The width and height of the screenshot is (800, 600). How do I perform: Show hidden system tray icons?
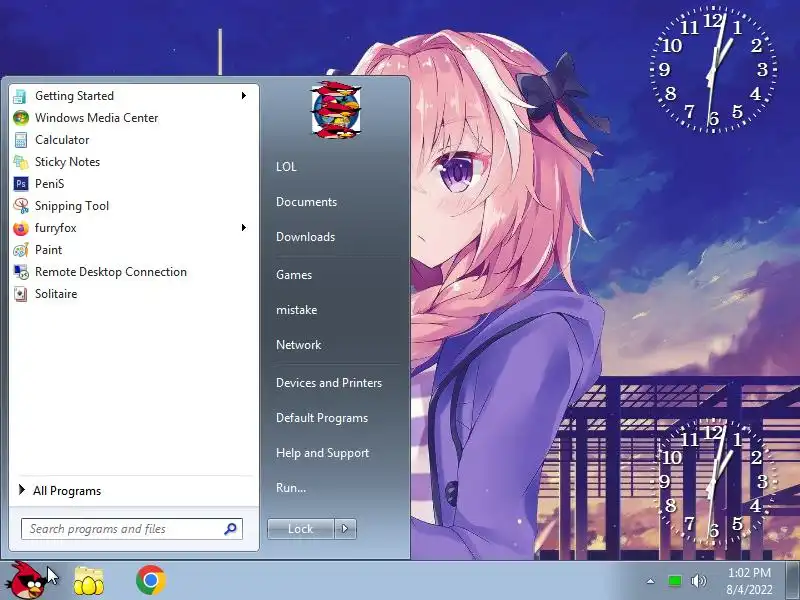[651, 581]
